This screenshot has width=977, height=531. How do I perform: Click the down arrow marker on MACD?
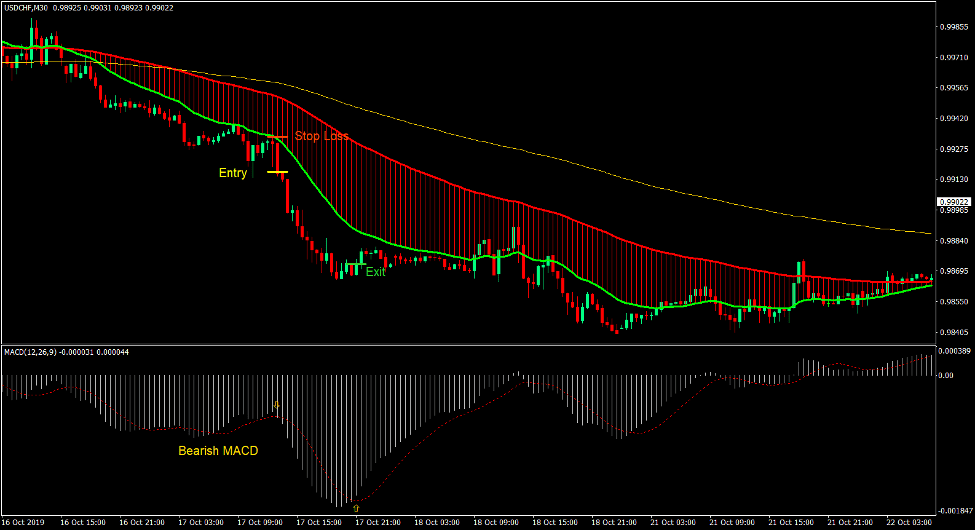pyautogui.click(x=277, y=406)
